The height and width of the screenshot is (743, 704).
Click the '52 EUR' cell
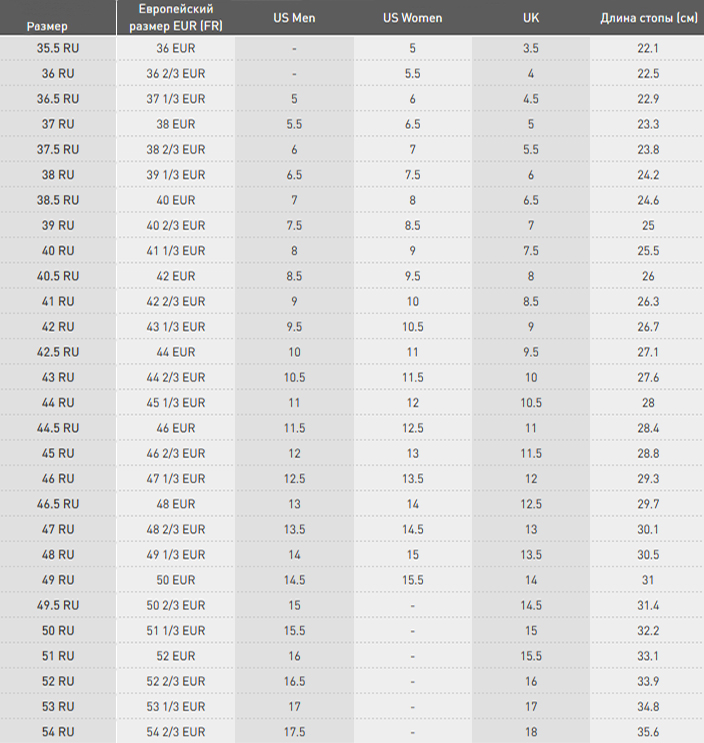176,656
